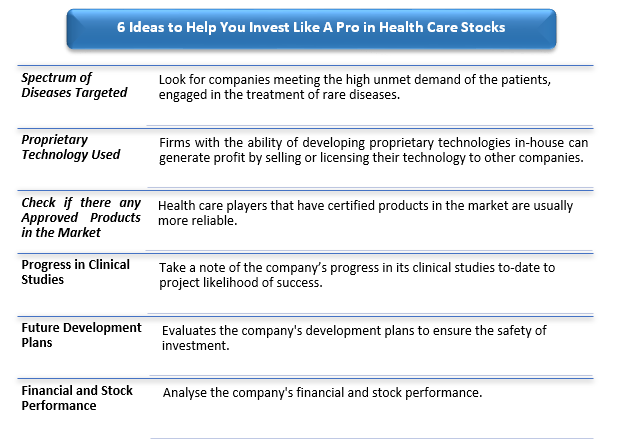
Task: Click the development plans safety description
Action: coord(354,338)
